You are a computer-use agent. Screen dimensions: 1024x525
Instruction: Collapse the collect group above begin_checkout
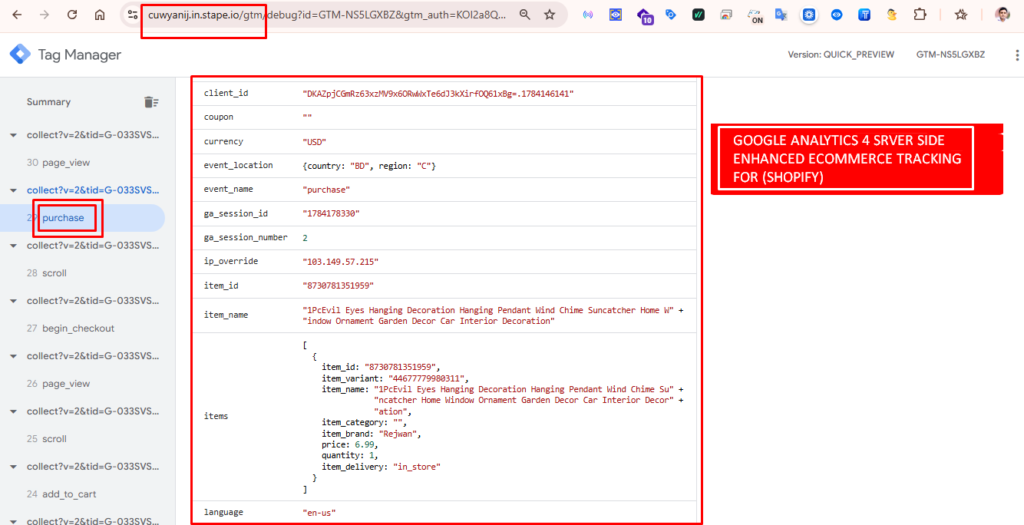click(13, 301)
